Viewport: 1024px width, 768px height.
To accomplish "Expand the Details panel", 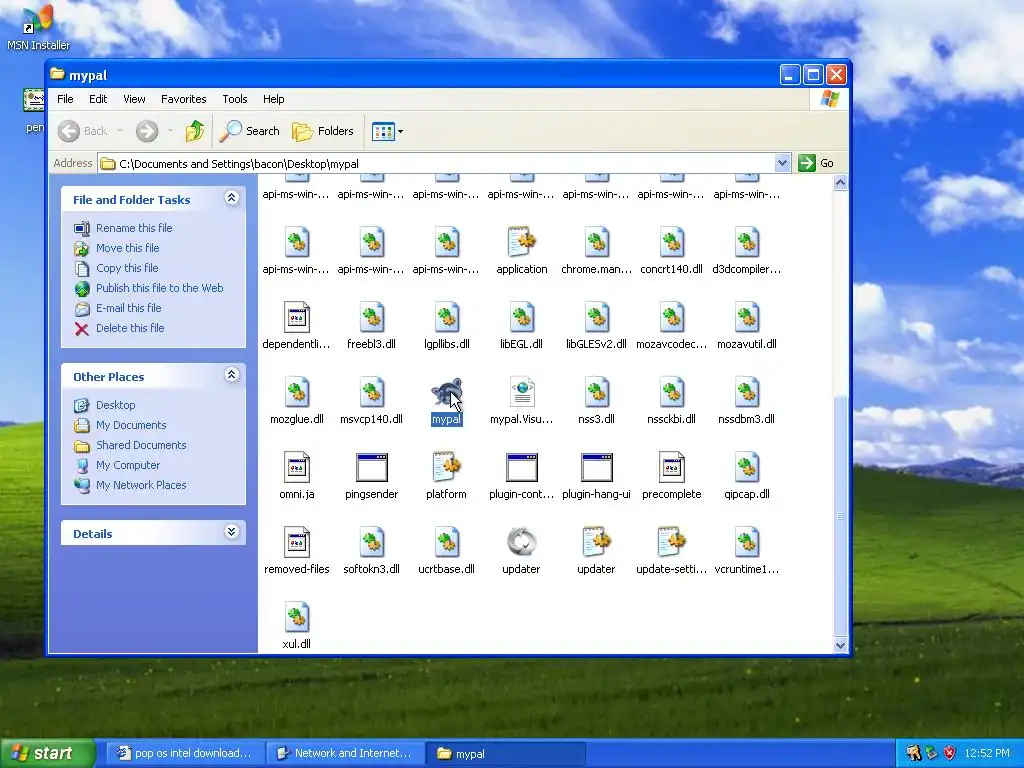I will [231, 532].
